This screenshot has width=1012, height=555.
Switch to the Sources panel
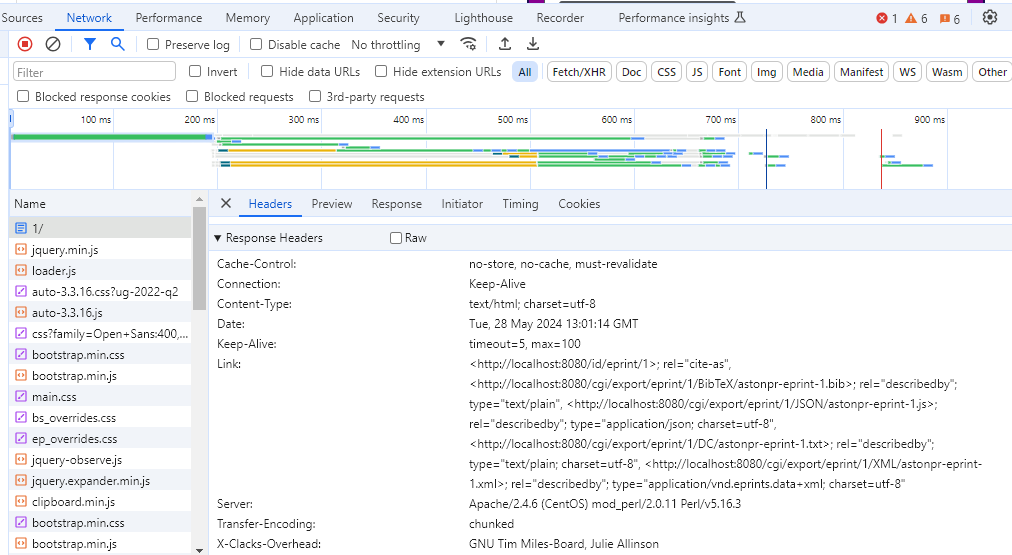(22, 18)
